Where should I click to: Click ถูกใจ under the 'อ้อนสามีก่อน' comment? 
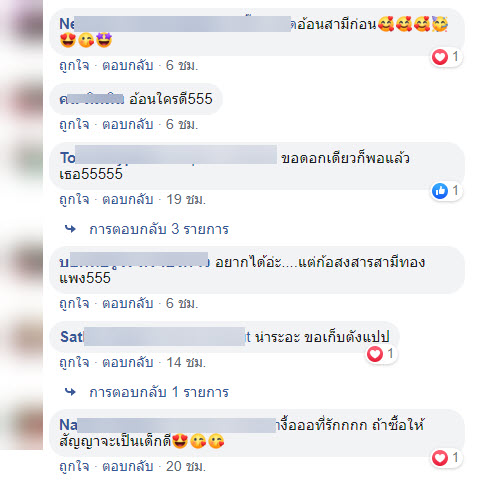coord(74,66)
